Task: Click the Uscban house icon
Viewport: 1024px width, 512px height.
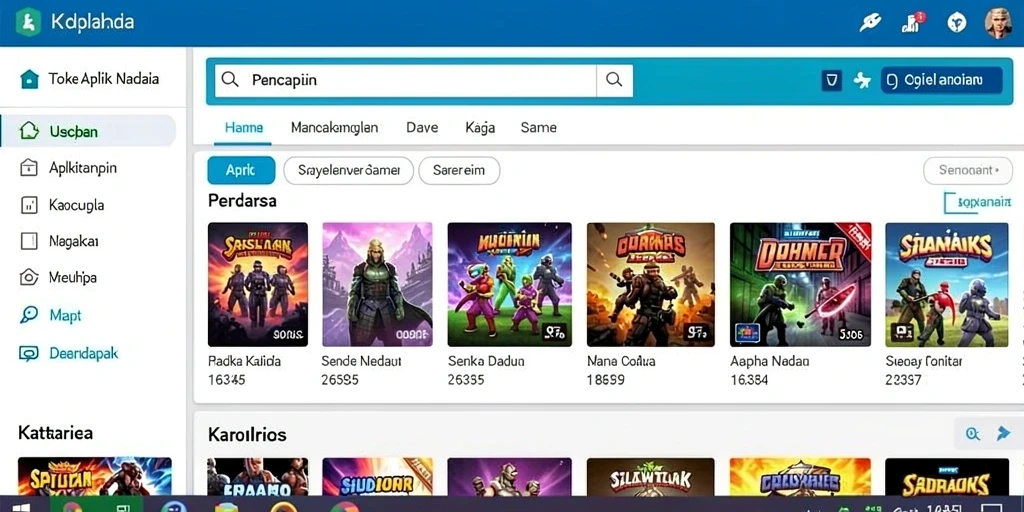Action: [x=29, y=131]
